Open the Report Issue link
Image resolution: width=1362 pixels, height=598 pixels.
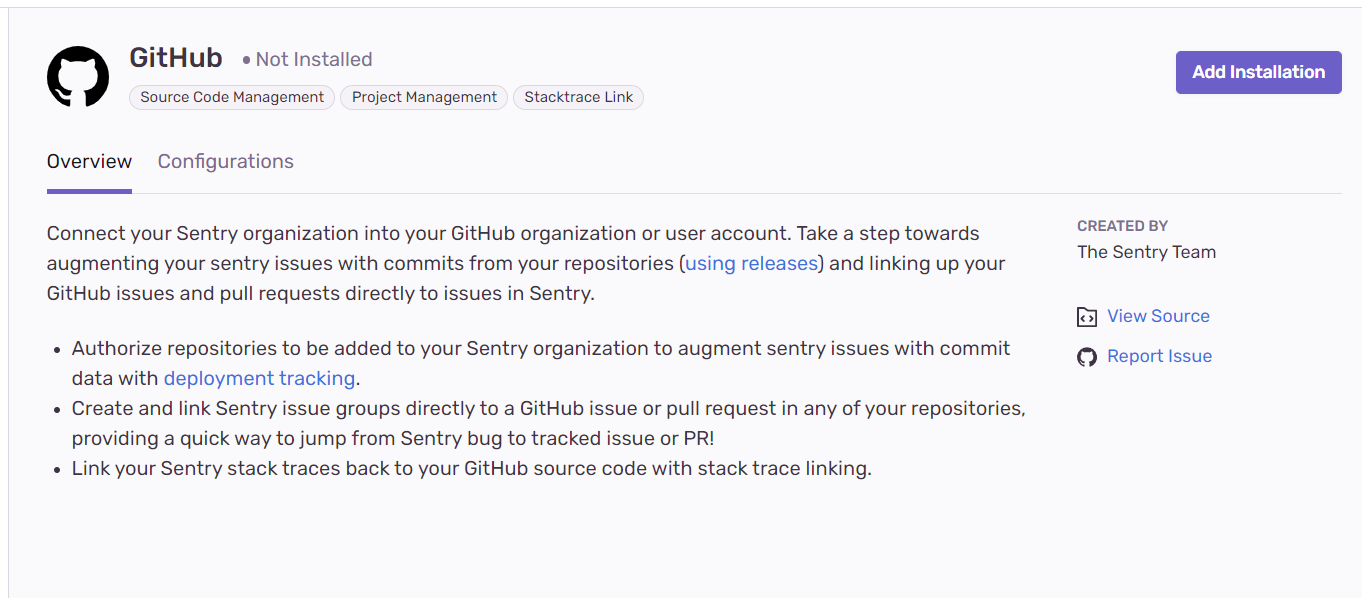[1159, 356]
